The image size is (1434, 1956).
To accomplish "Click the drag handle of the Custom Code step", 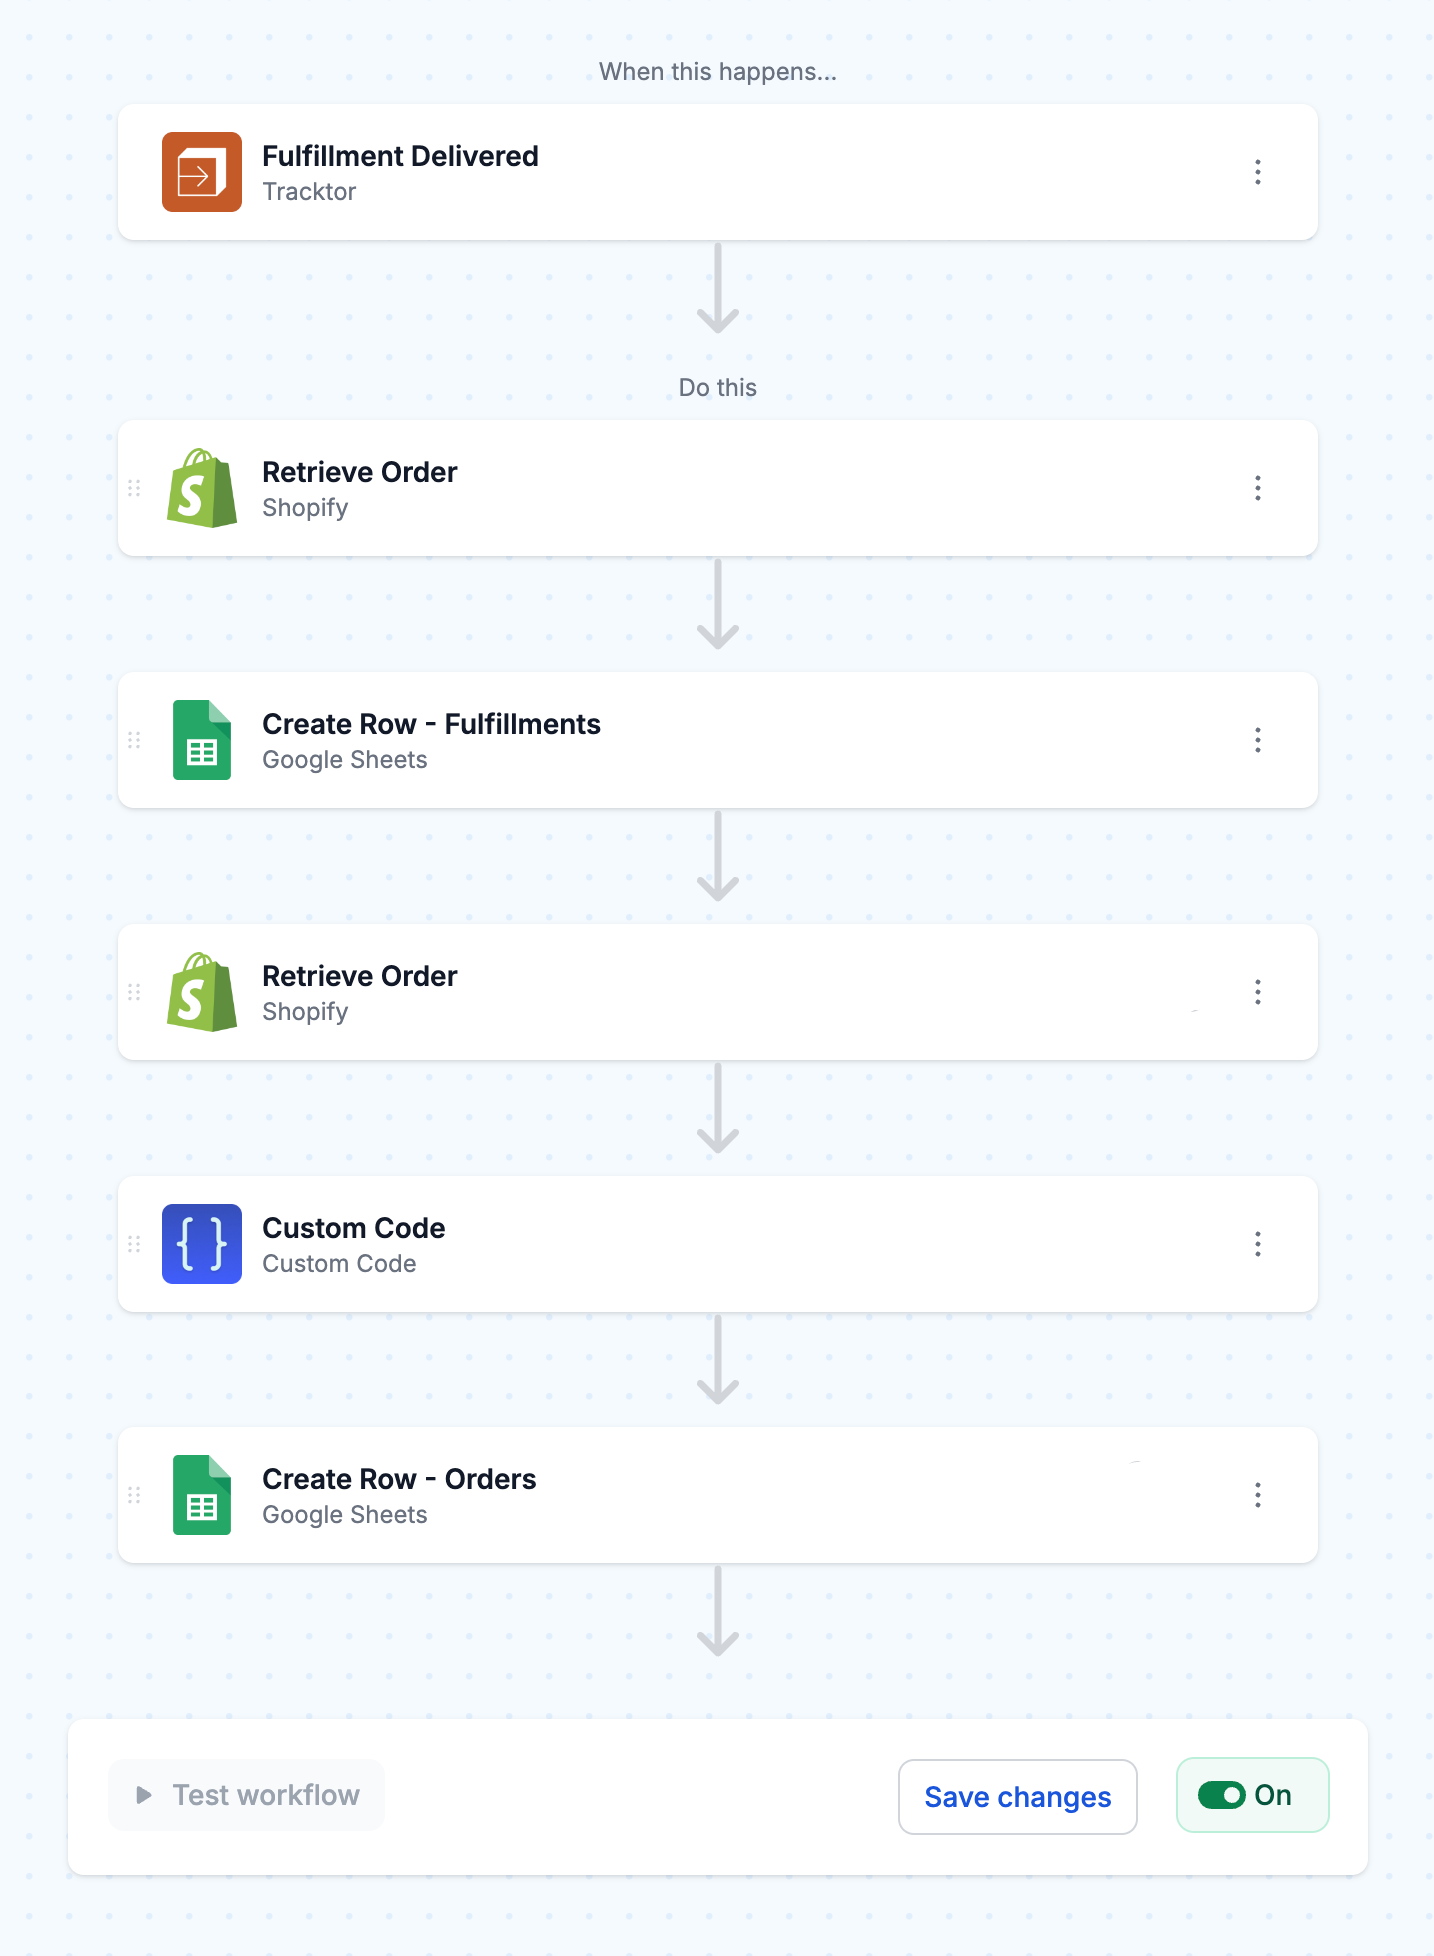I will 134,1244.
